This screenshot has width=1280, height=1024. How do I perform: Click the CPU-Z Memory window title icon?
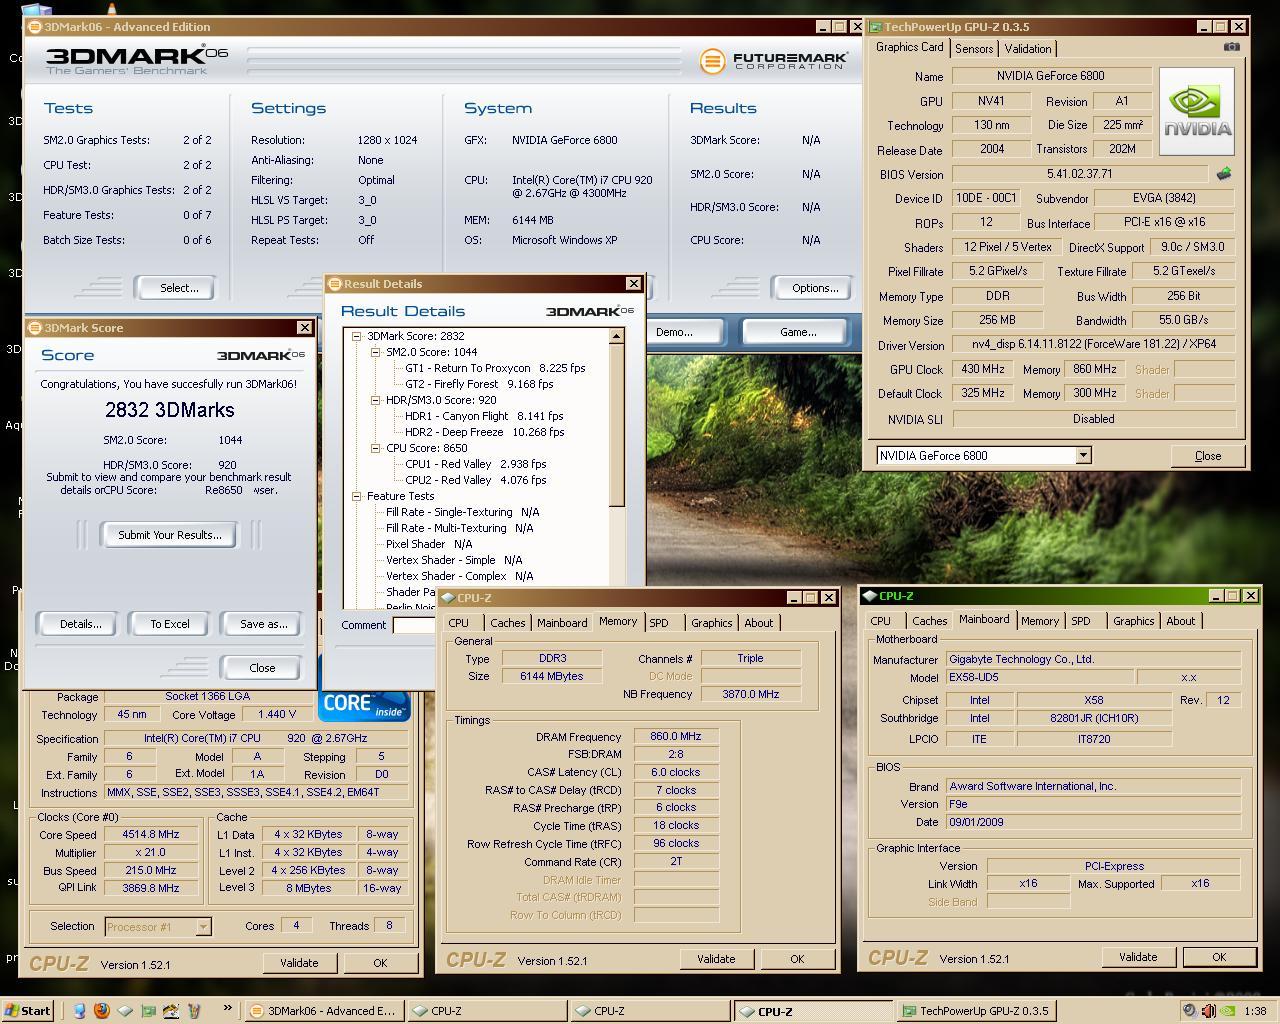click(448, 598)
